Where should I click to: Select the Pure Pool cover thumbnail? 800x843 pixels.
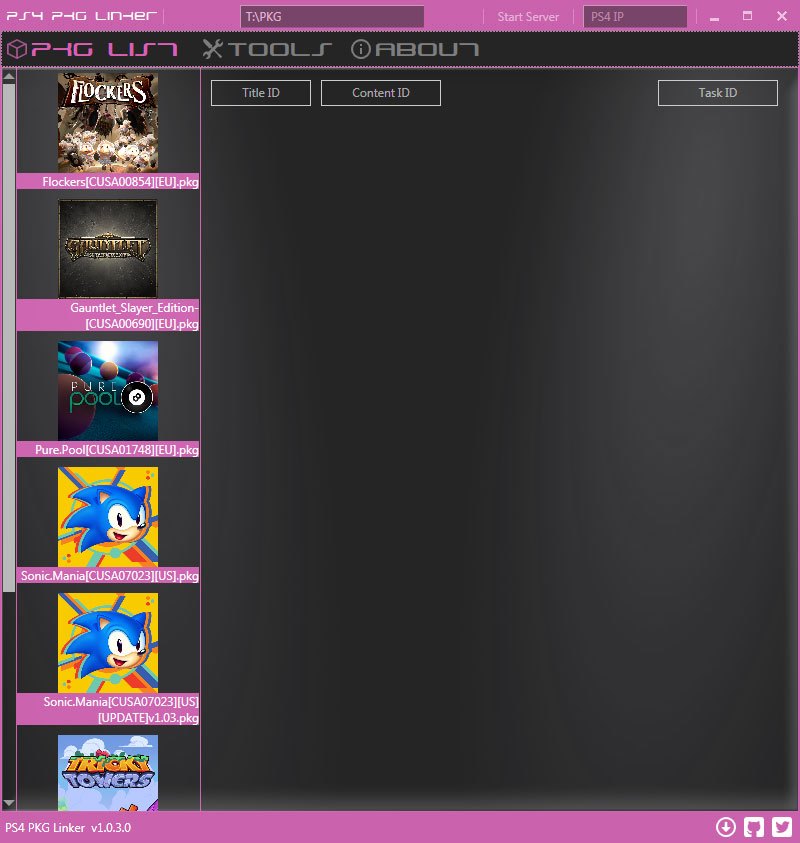108,391
